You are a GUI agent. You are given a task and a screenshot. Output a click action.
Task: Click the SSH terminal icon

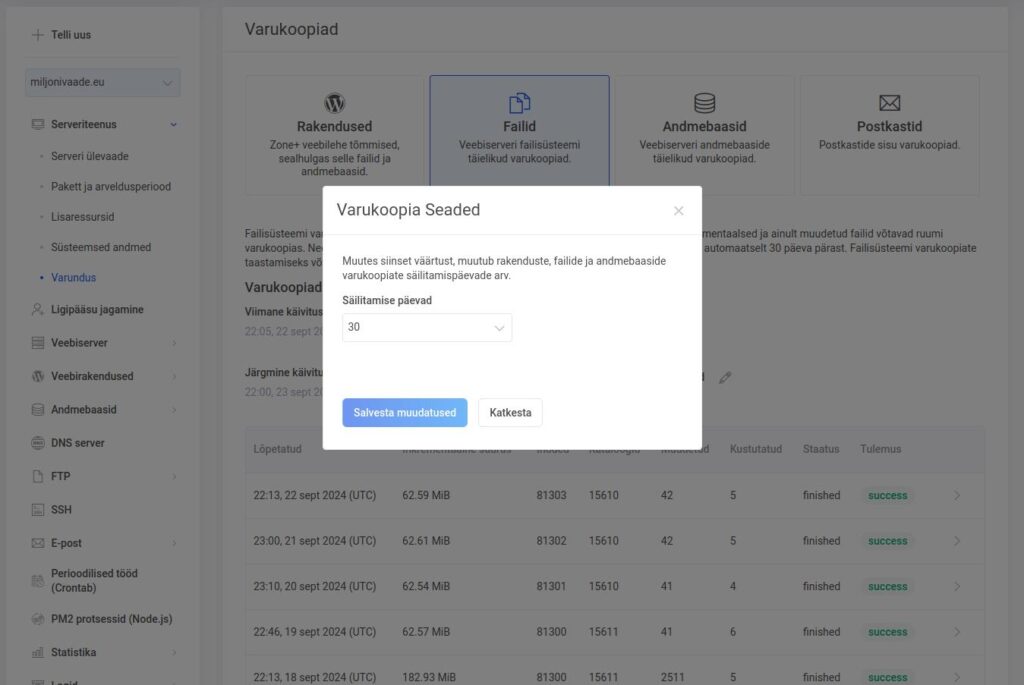coord(38,509)
